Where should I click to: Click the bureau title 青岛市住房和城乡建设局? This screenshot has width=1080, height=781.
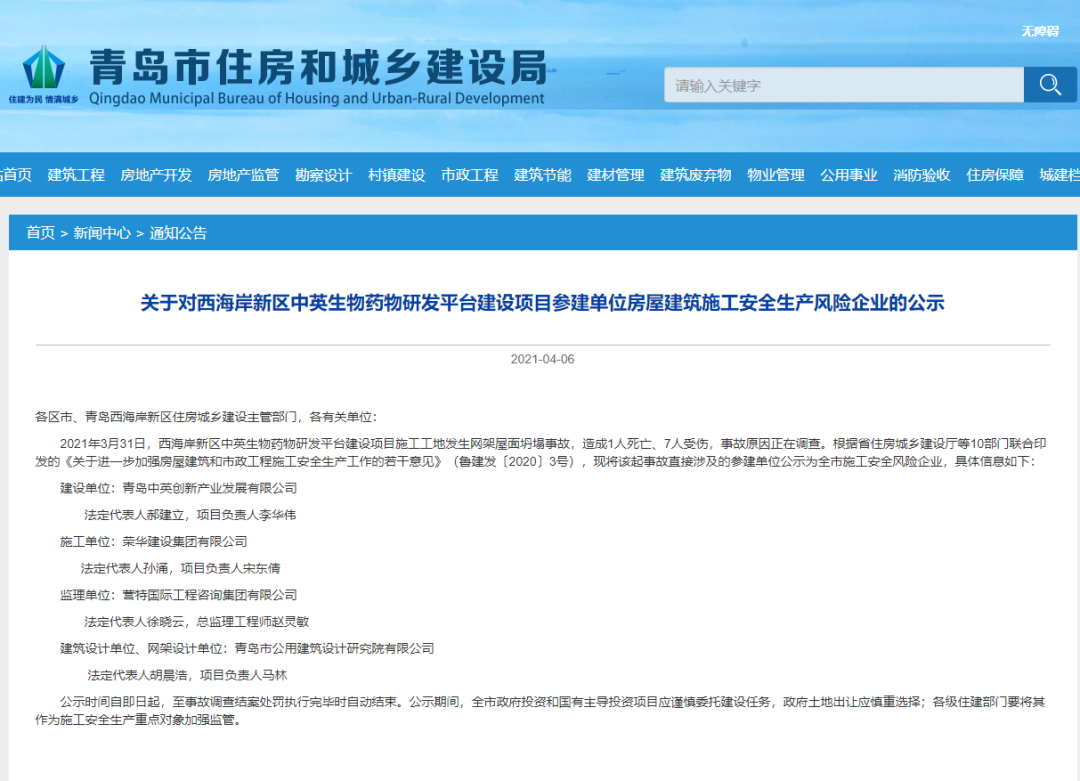318,67
